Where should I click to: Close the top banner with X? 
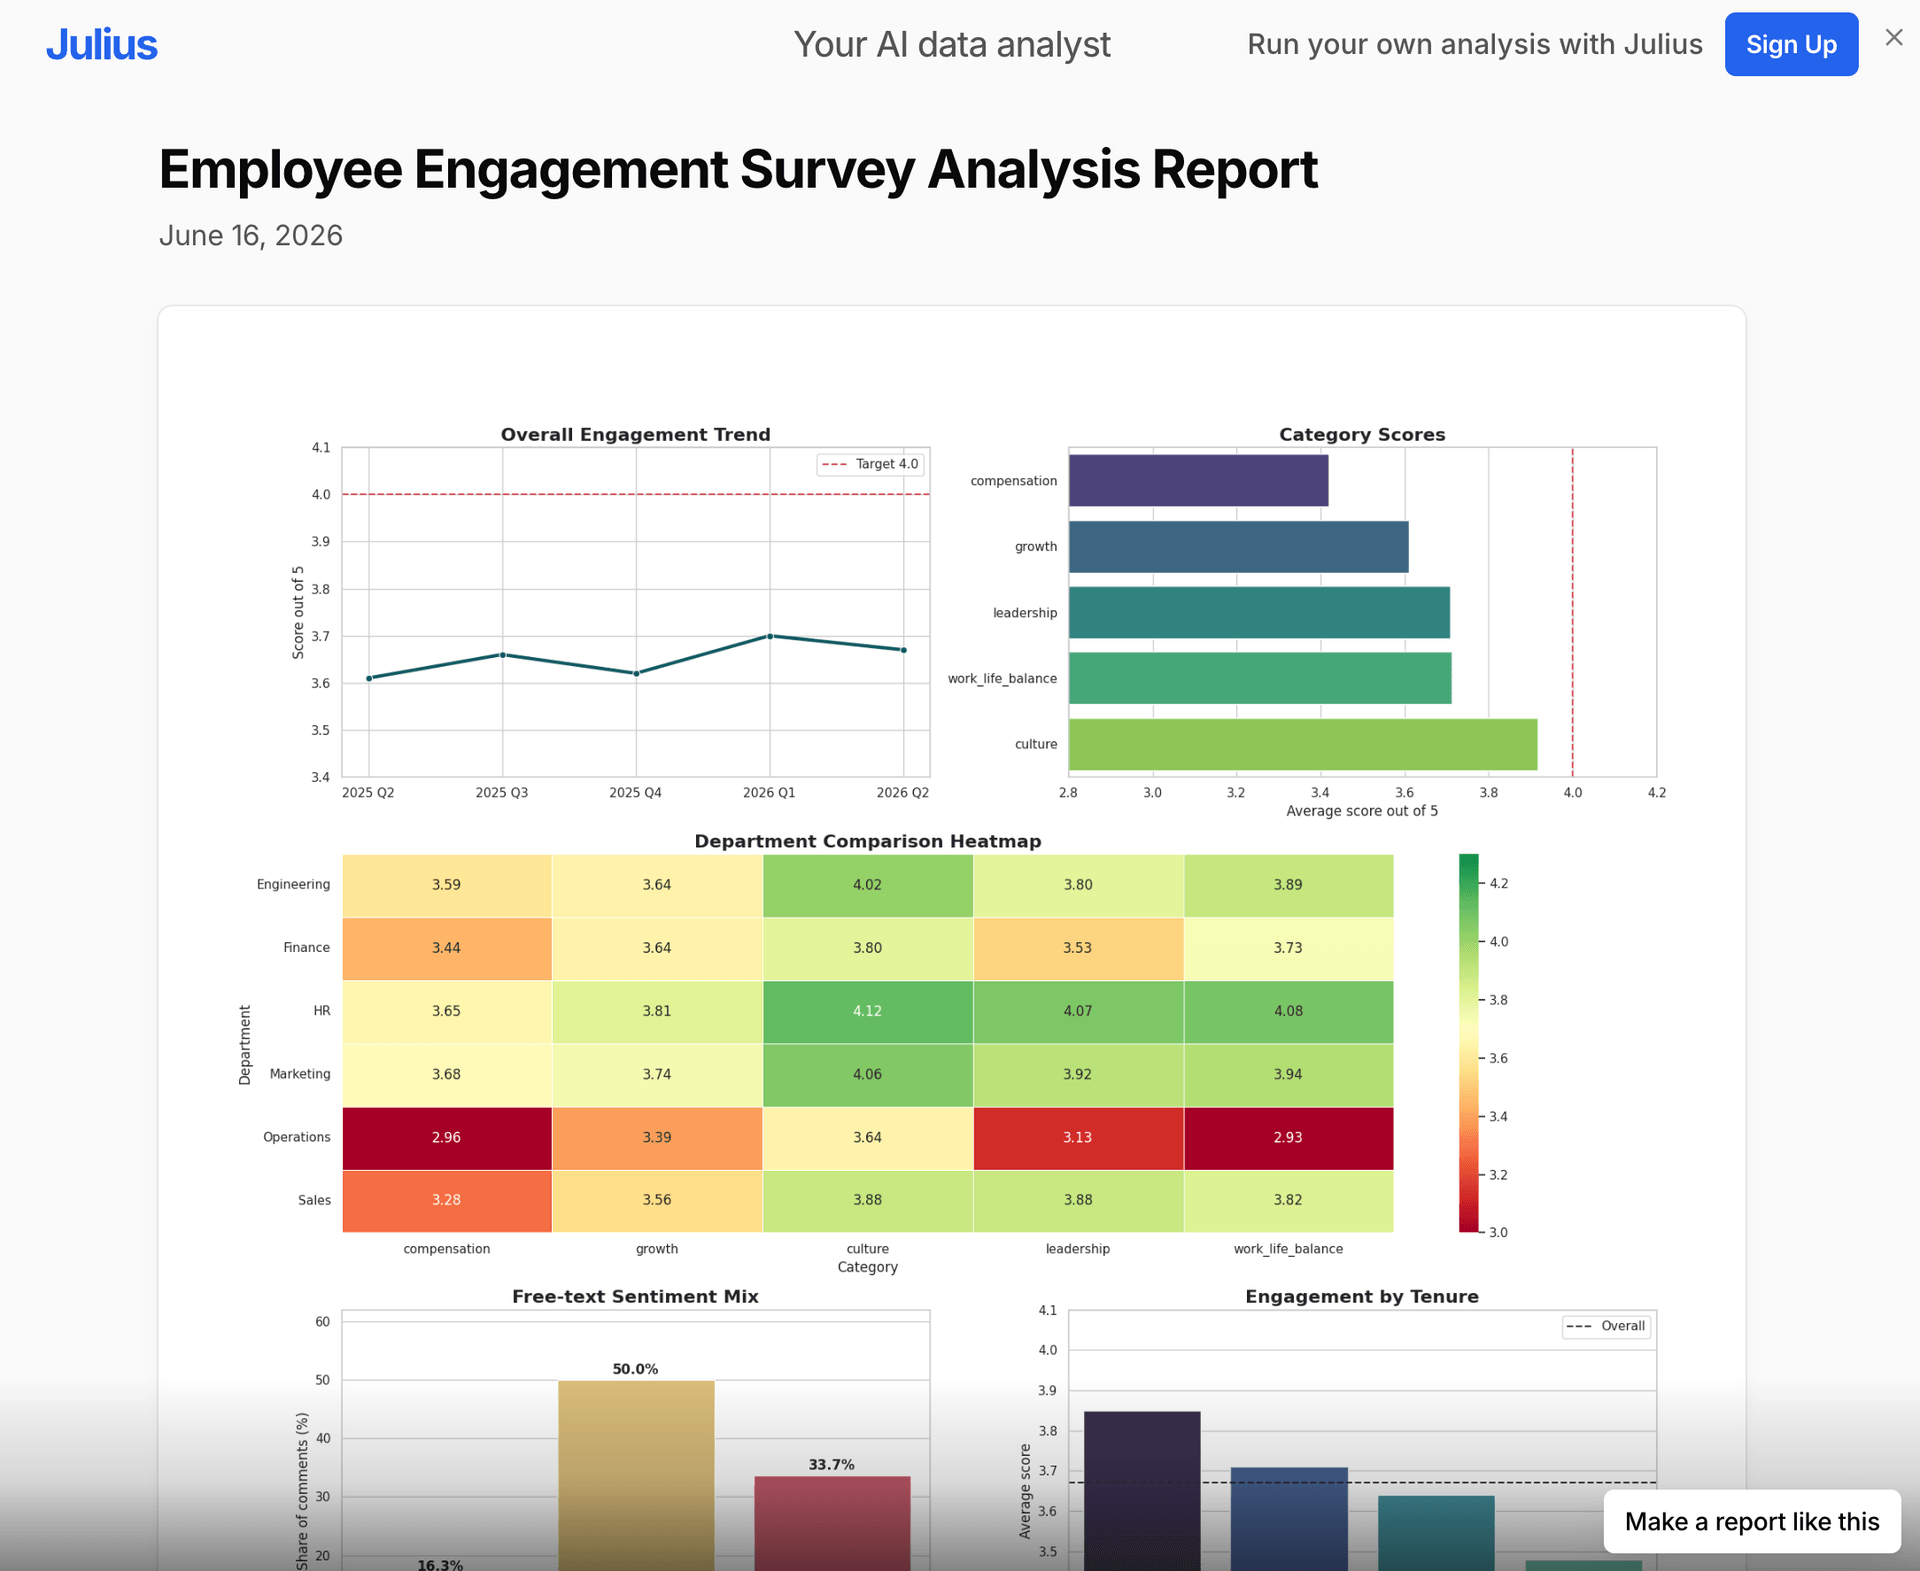[1894, 38]
